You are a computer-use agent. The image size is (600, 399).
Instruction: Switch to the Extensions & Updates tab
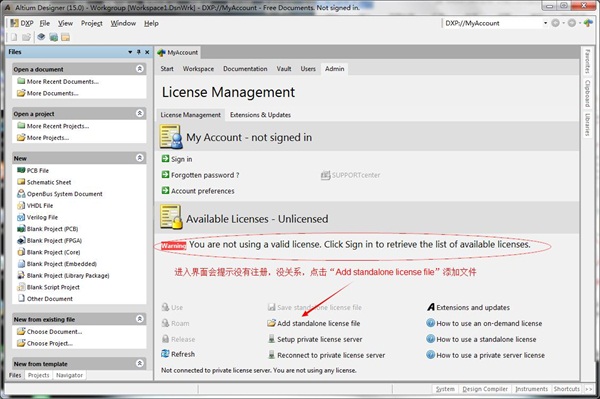(260, 115)
